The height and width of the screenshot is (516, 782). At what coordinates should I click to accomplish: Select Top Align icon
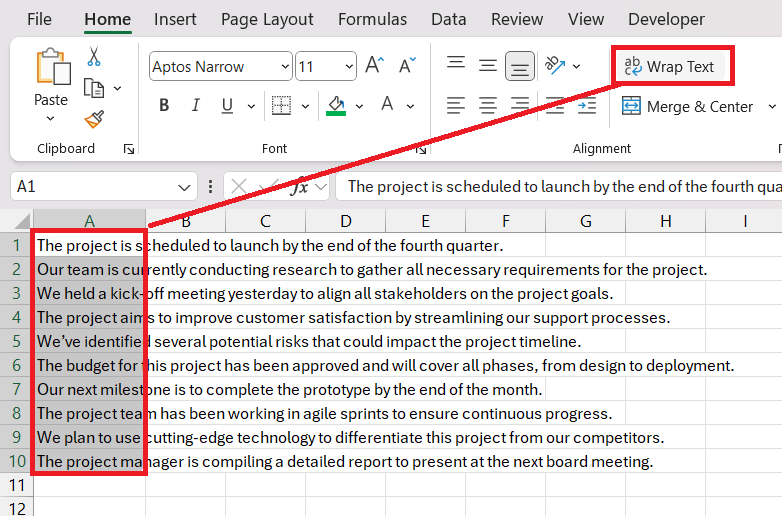point(456,63)
